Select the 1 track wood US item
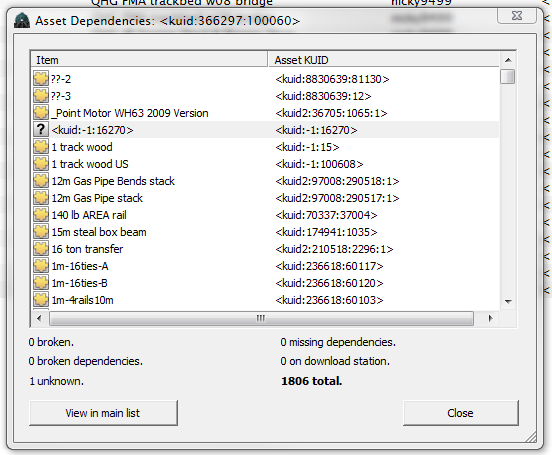 tap(90, 164)
